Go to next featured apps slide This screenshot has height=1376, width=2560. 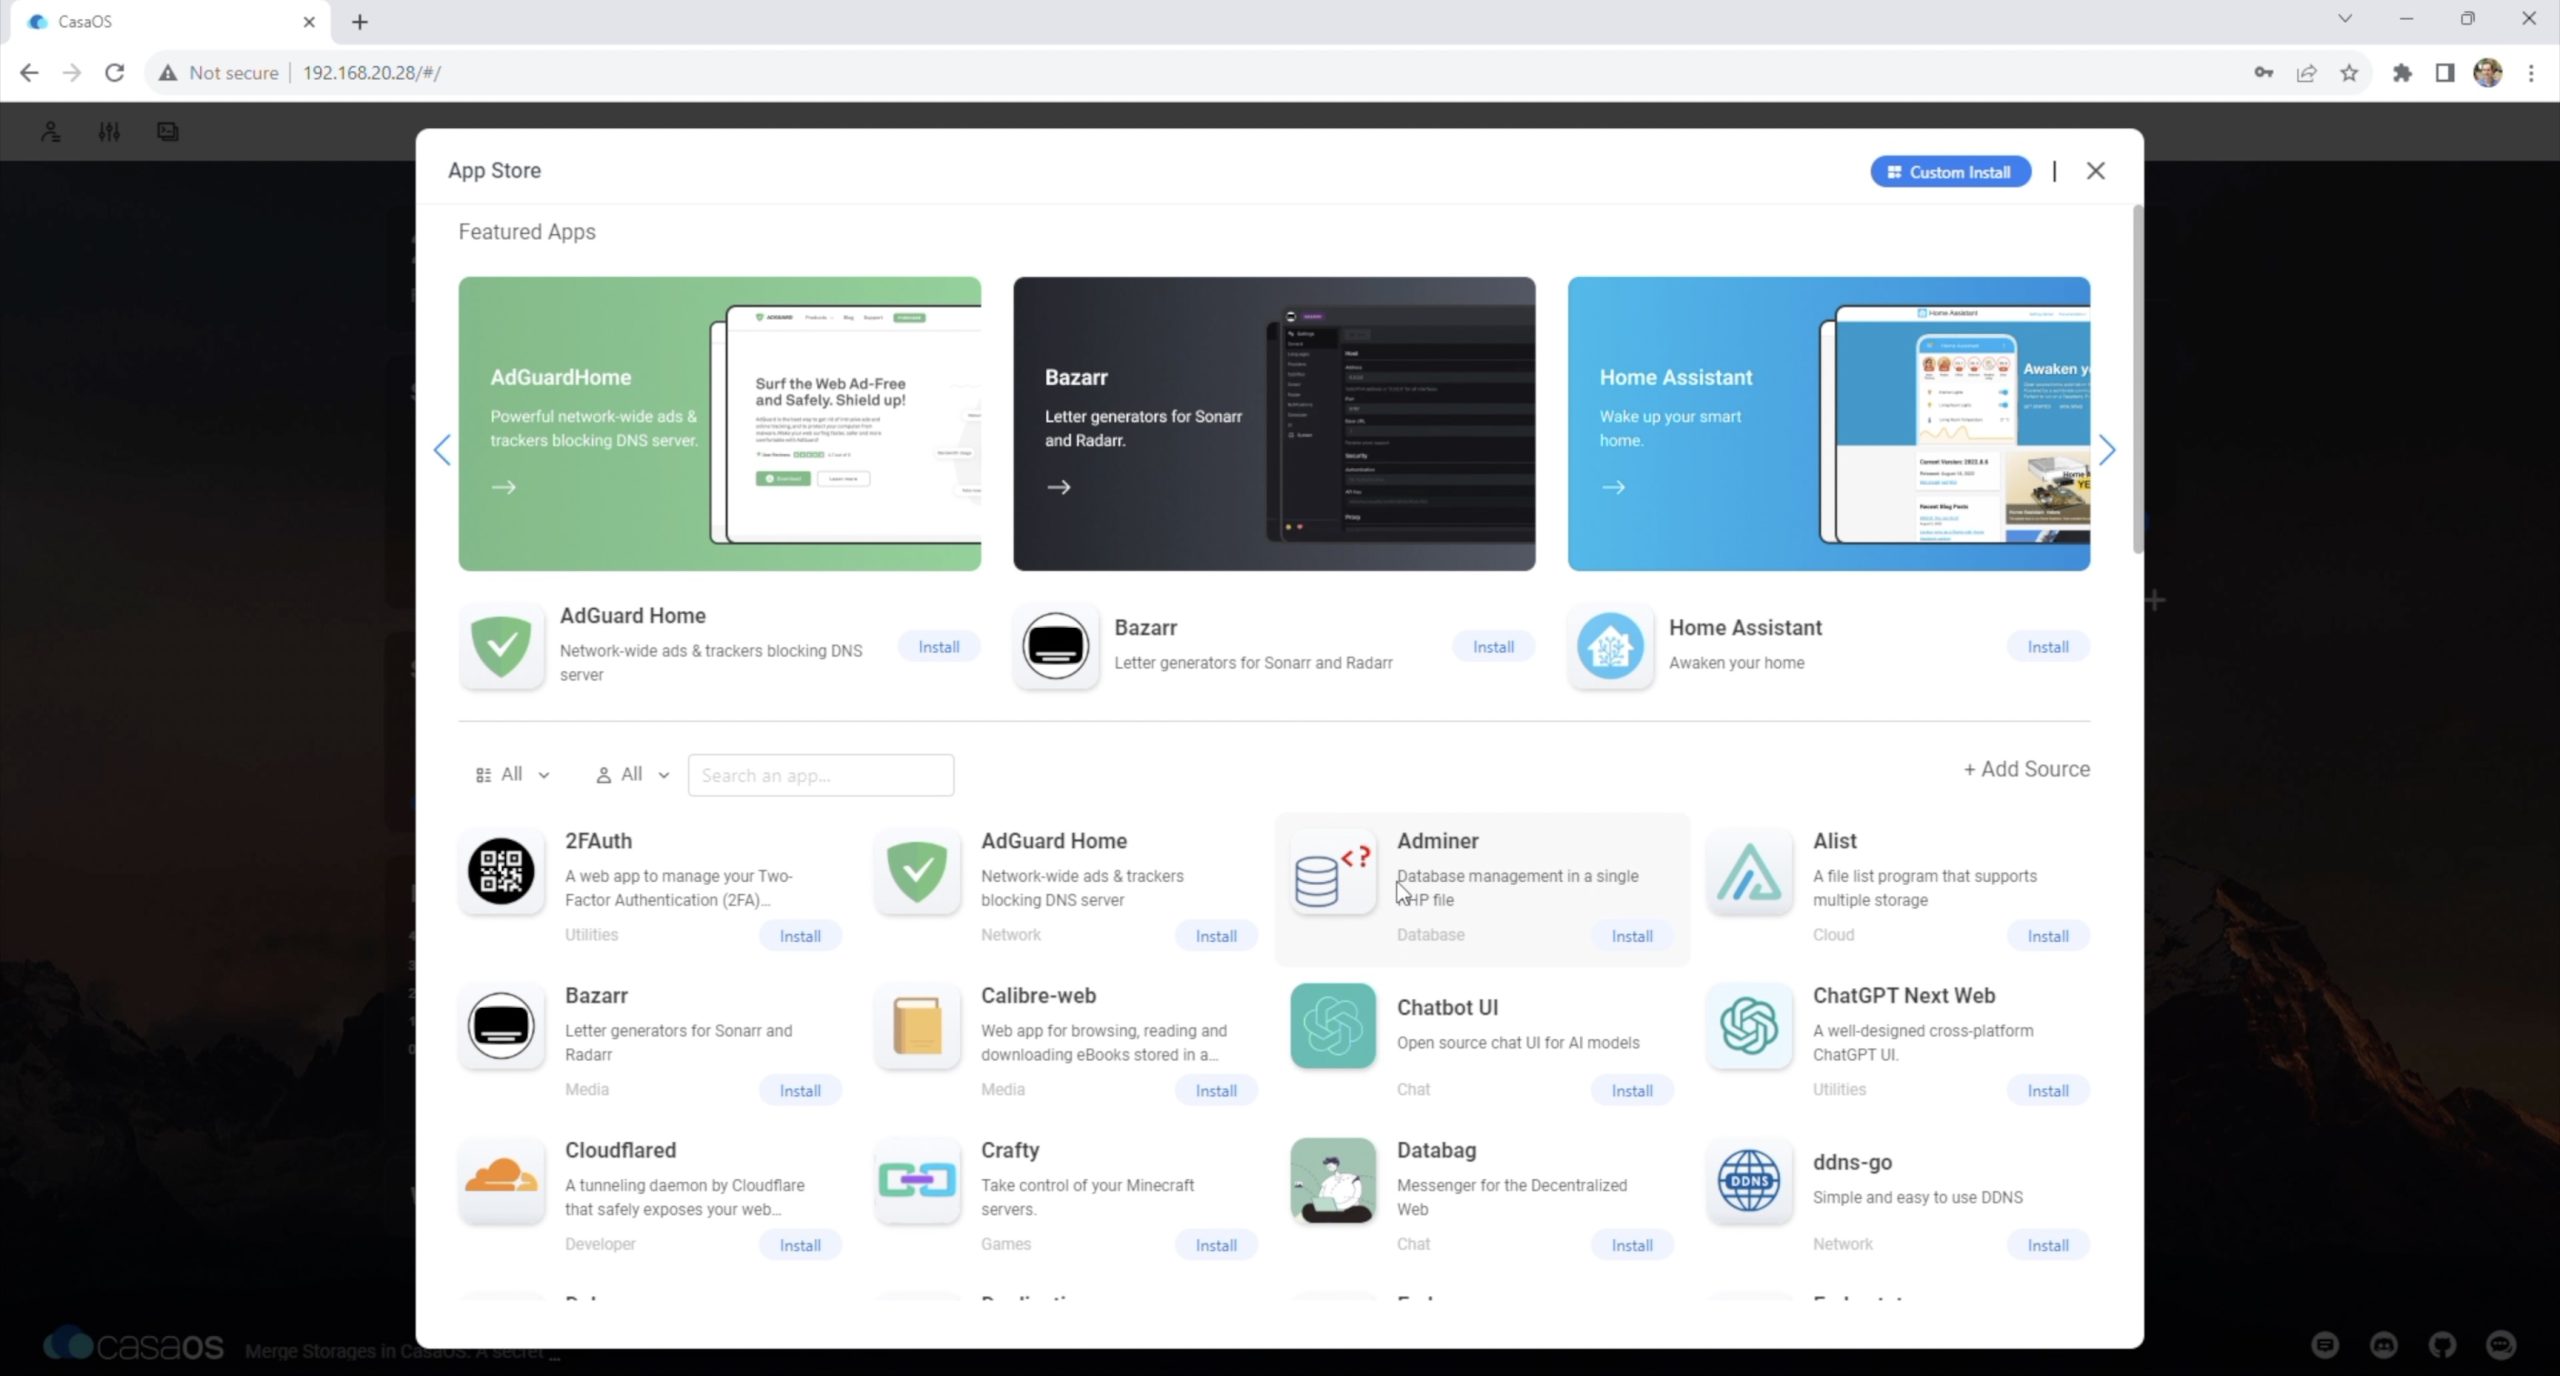pos(2107,450)
